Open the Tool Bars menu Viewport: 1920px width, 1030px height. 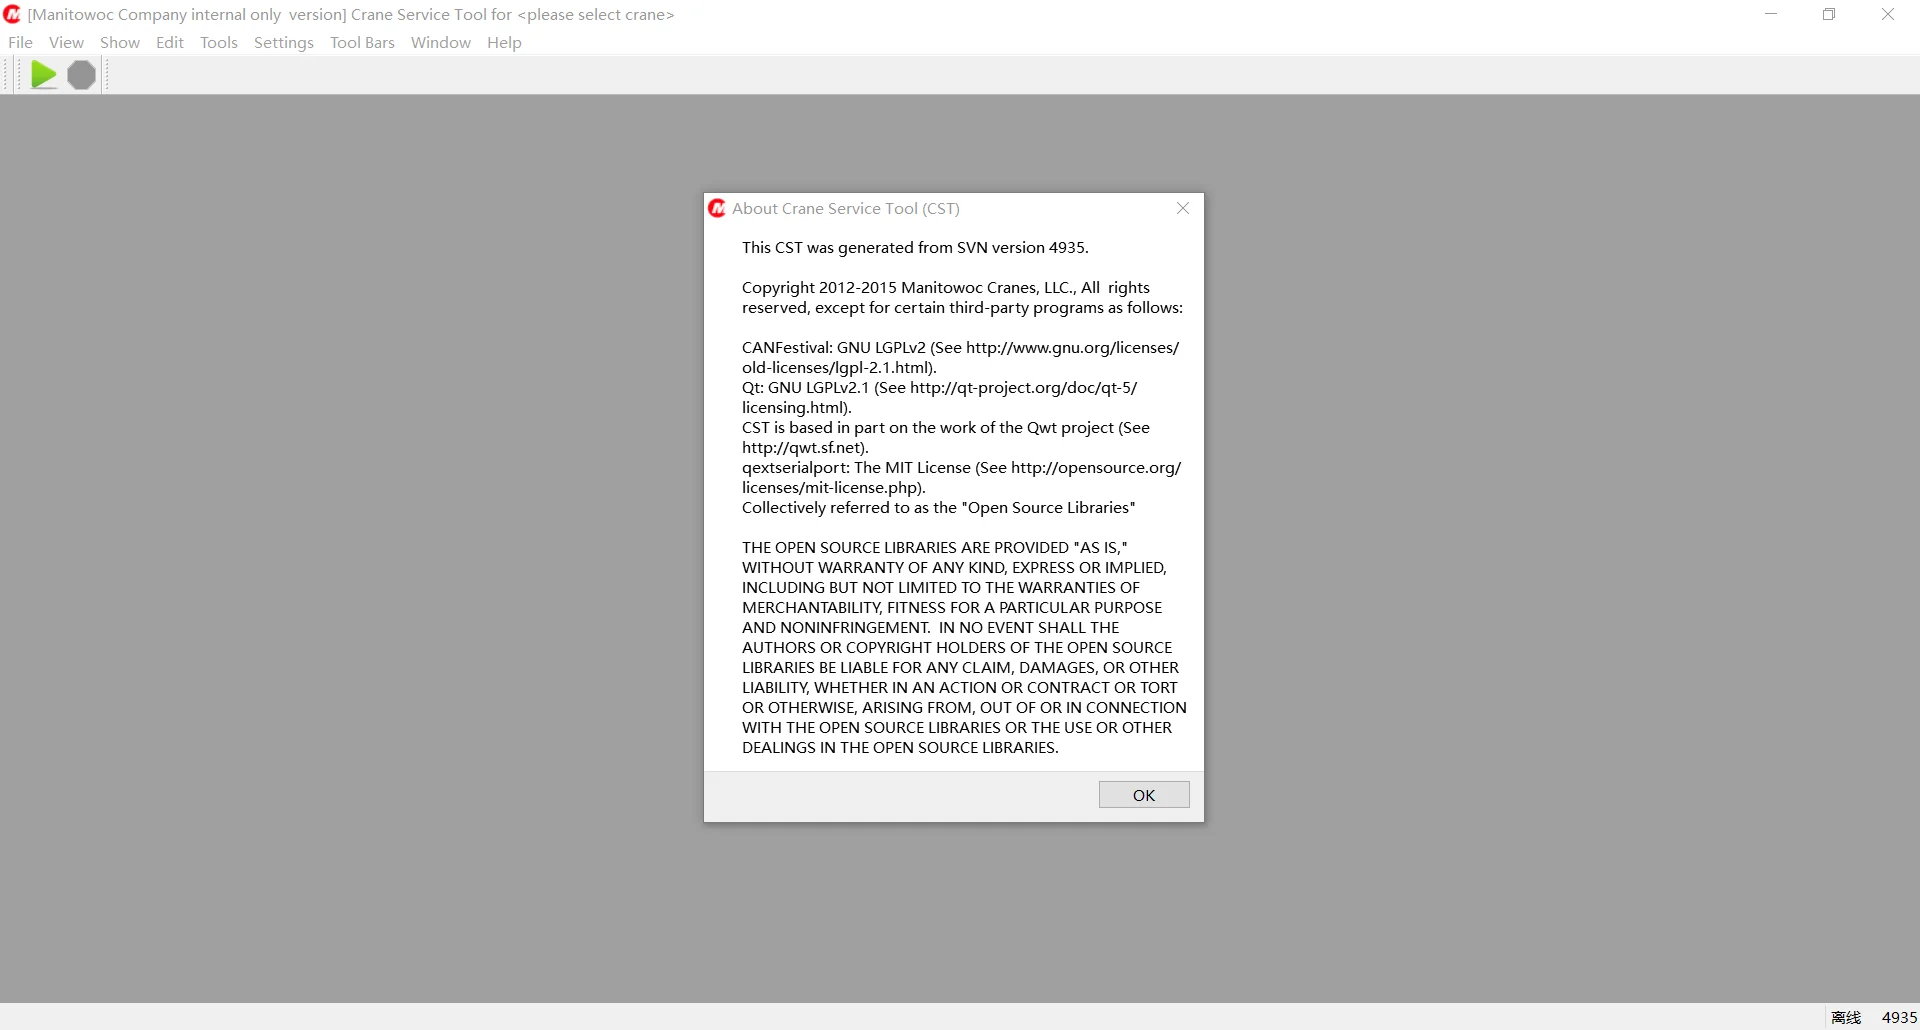pyautogui.click(x=362, y=42)
